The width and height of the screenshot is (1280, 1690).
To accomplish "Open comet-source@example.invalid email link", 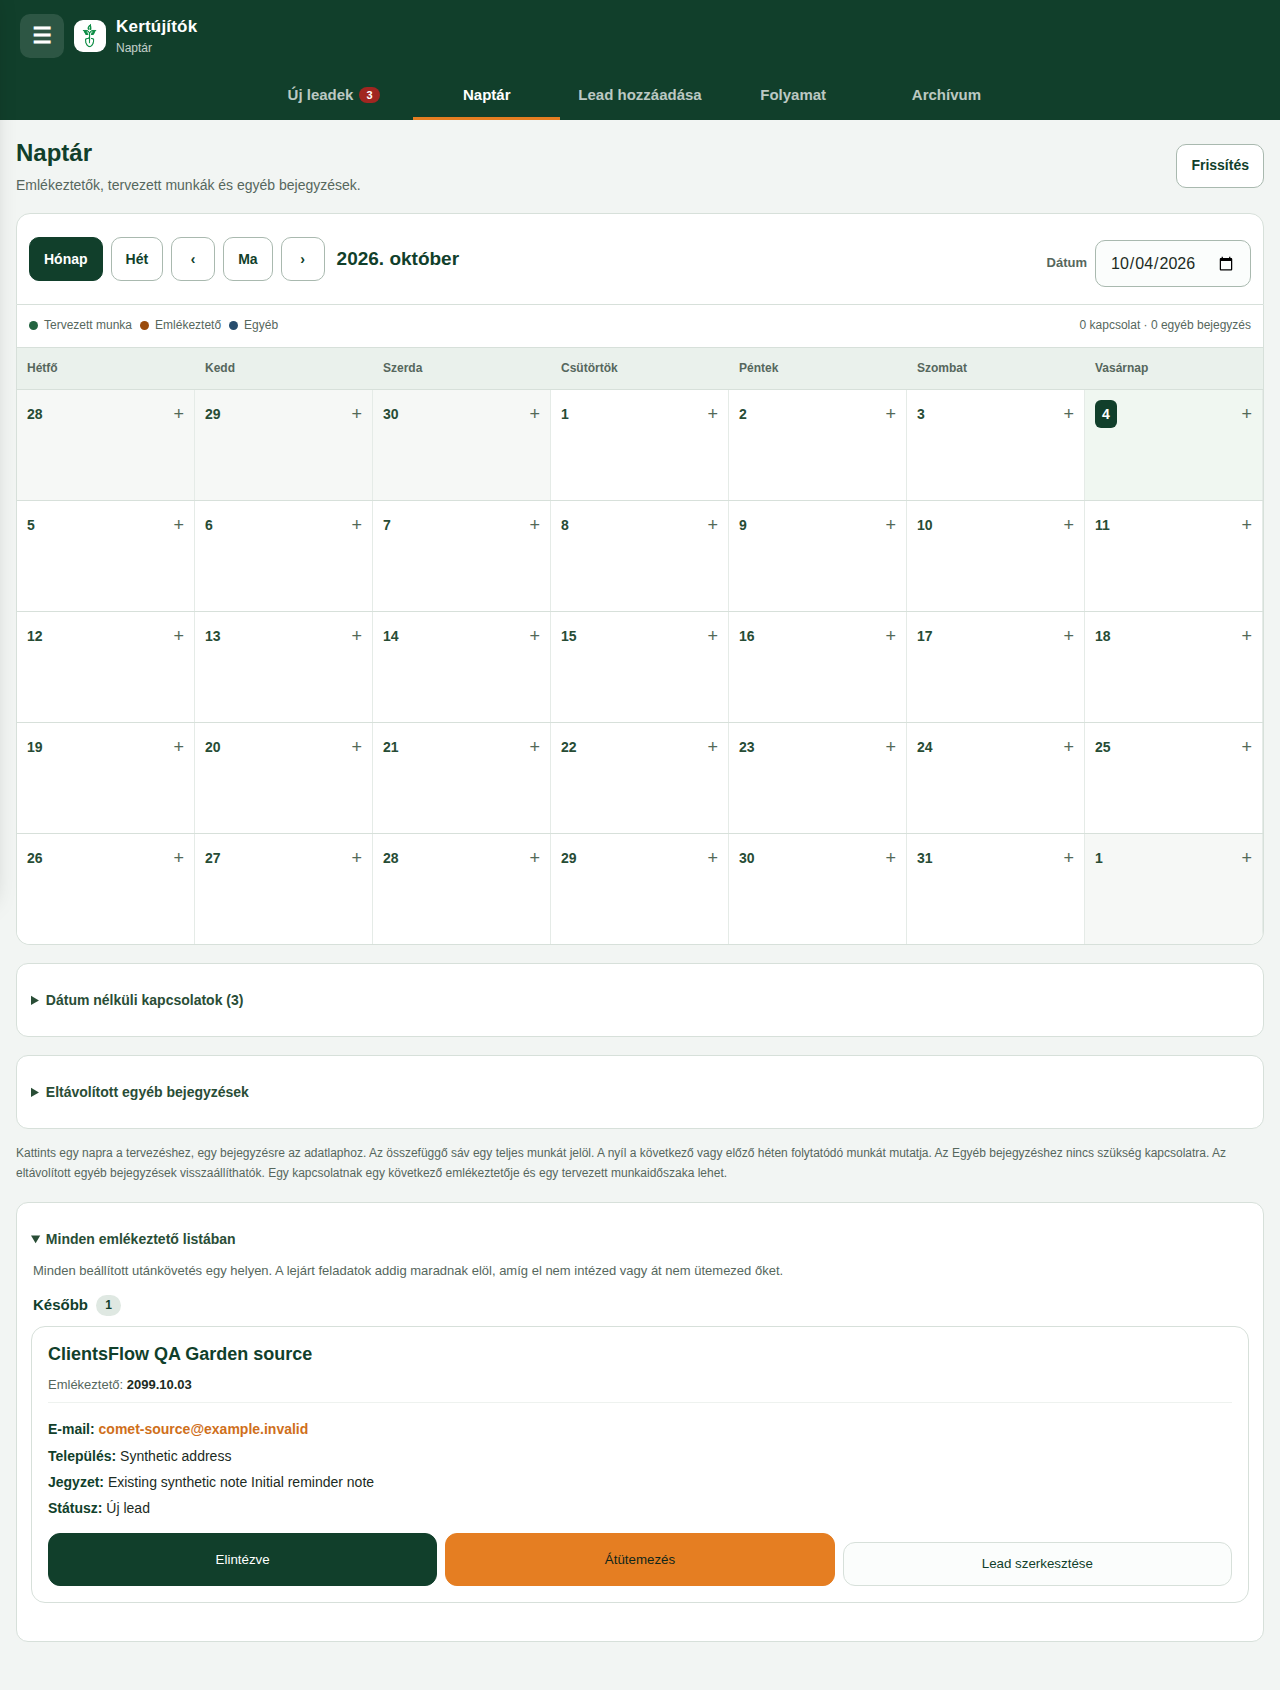I will click(x=203, y=1429).
